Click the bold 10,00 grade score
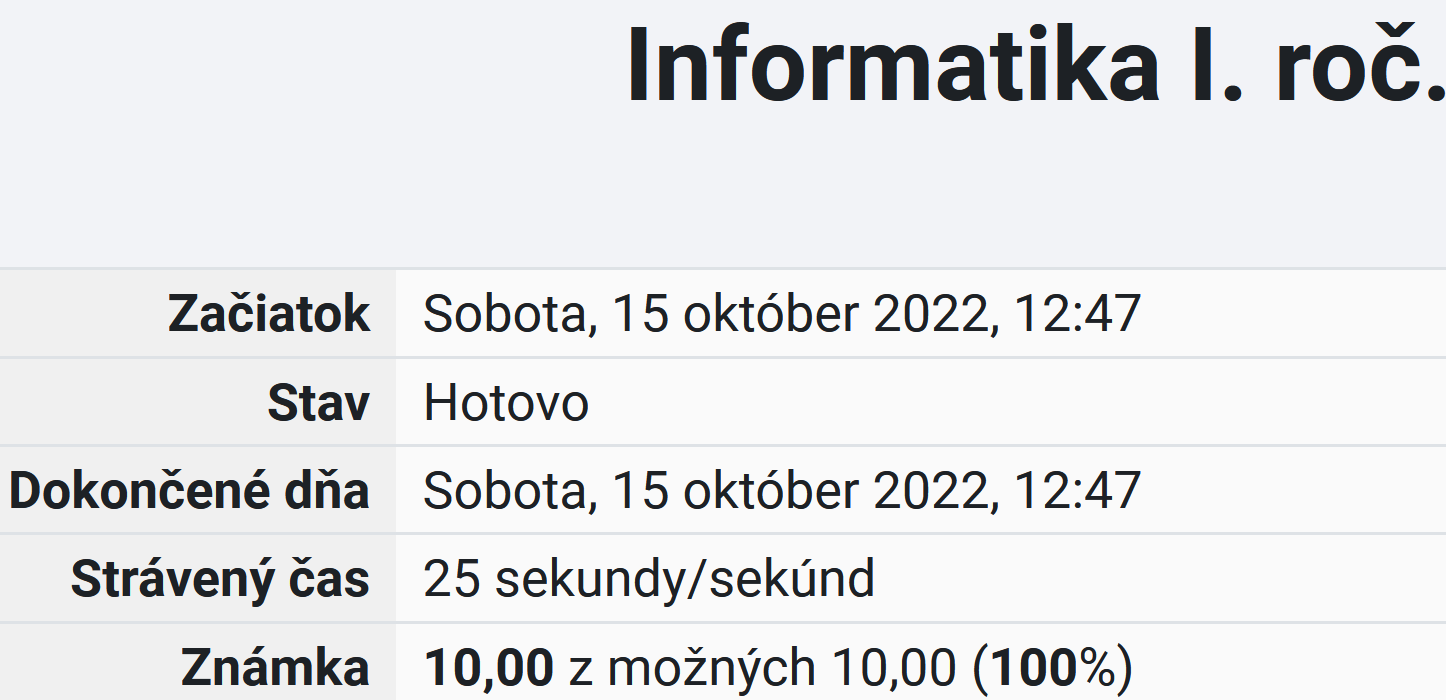This screenshot has width=1446, height=700. tap(489, 668)
